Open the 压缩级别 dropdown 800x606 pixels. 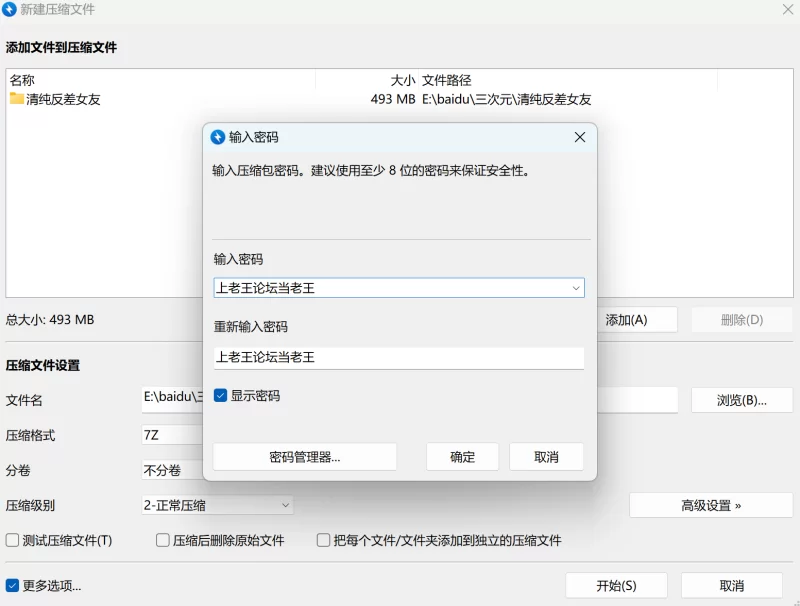point(217,506)
